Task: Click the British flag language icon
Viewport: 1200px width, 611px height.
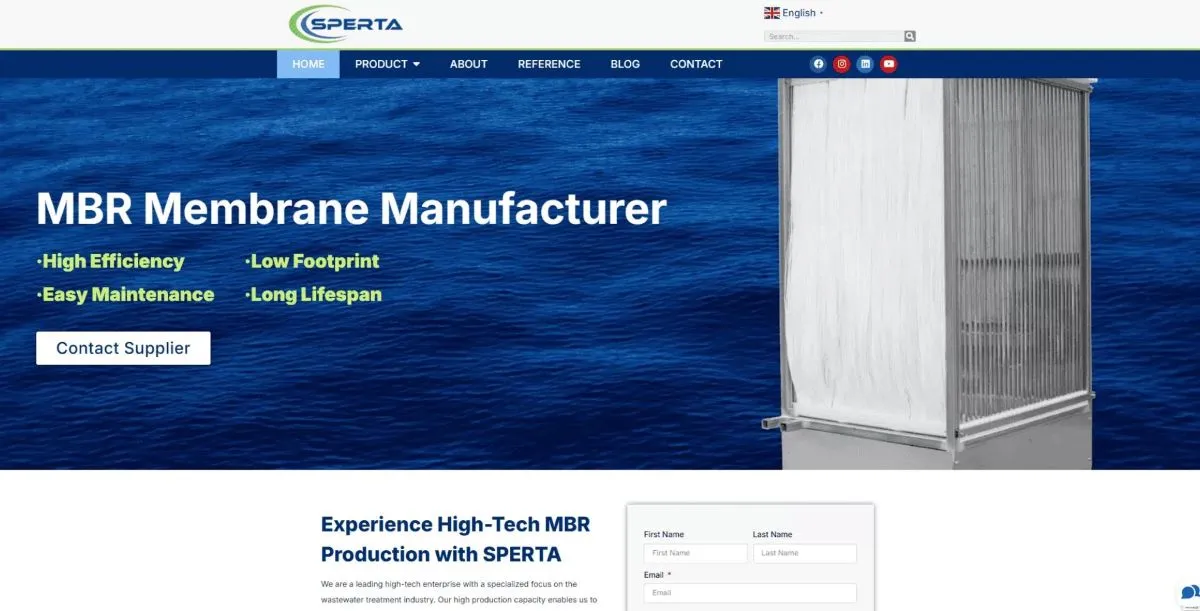Action: point(771,12)
